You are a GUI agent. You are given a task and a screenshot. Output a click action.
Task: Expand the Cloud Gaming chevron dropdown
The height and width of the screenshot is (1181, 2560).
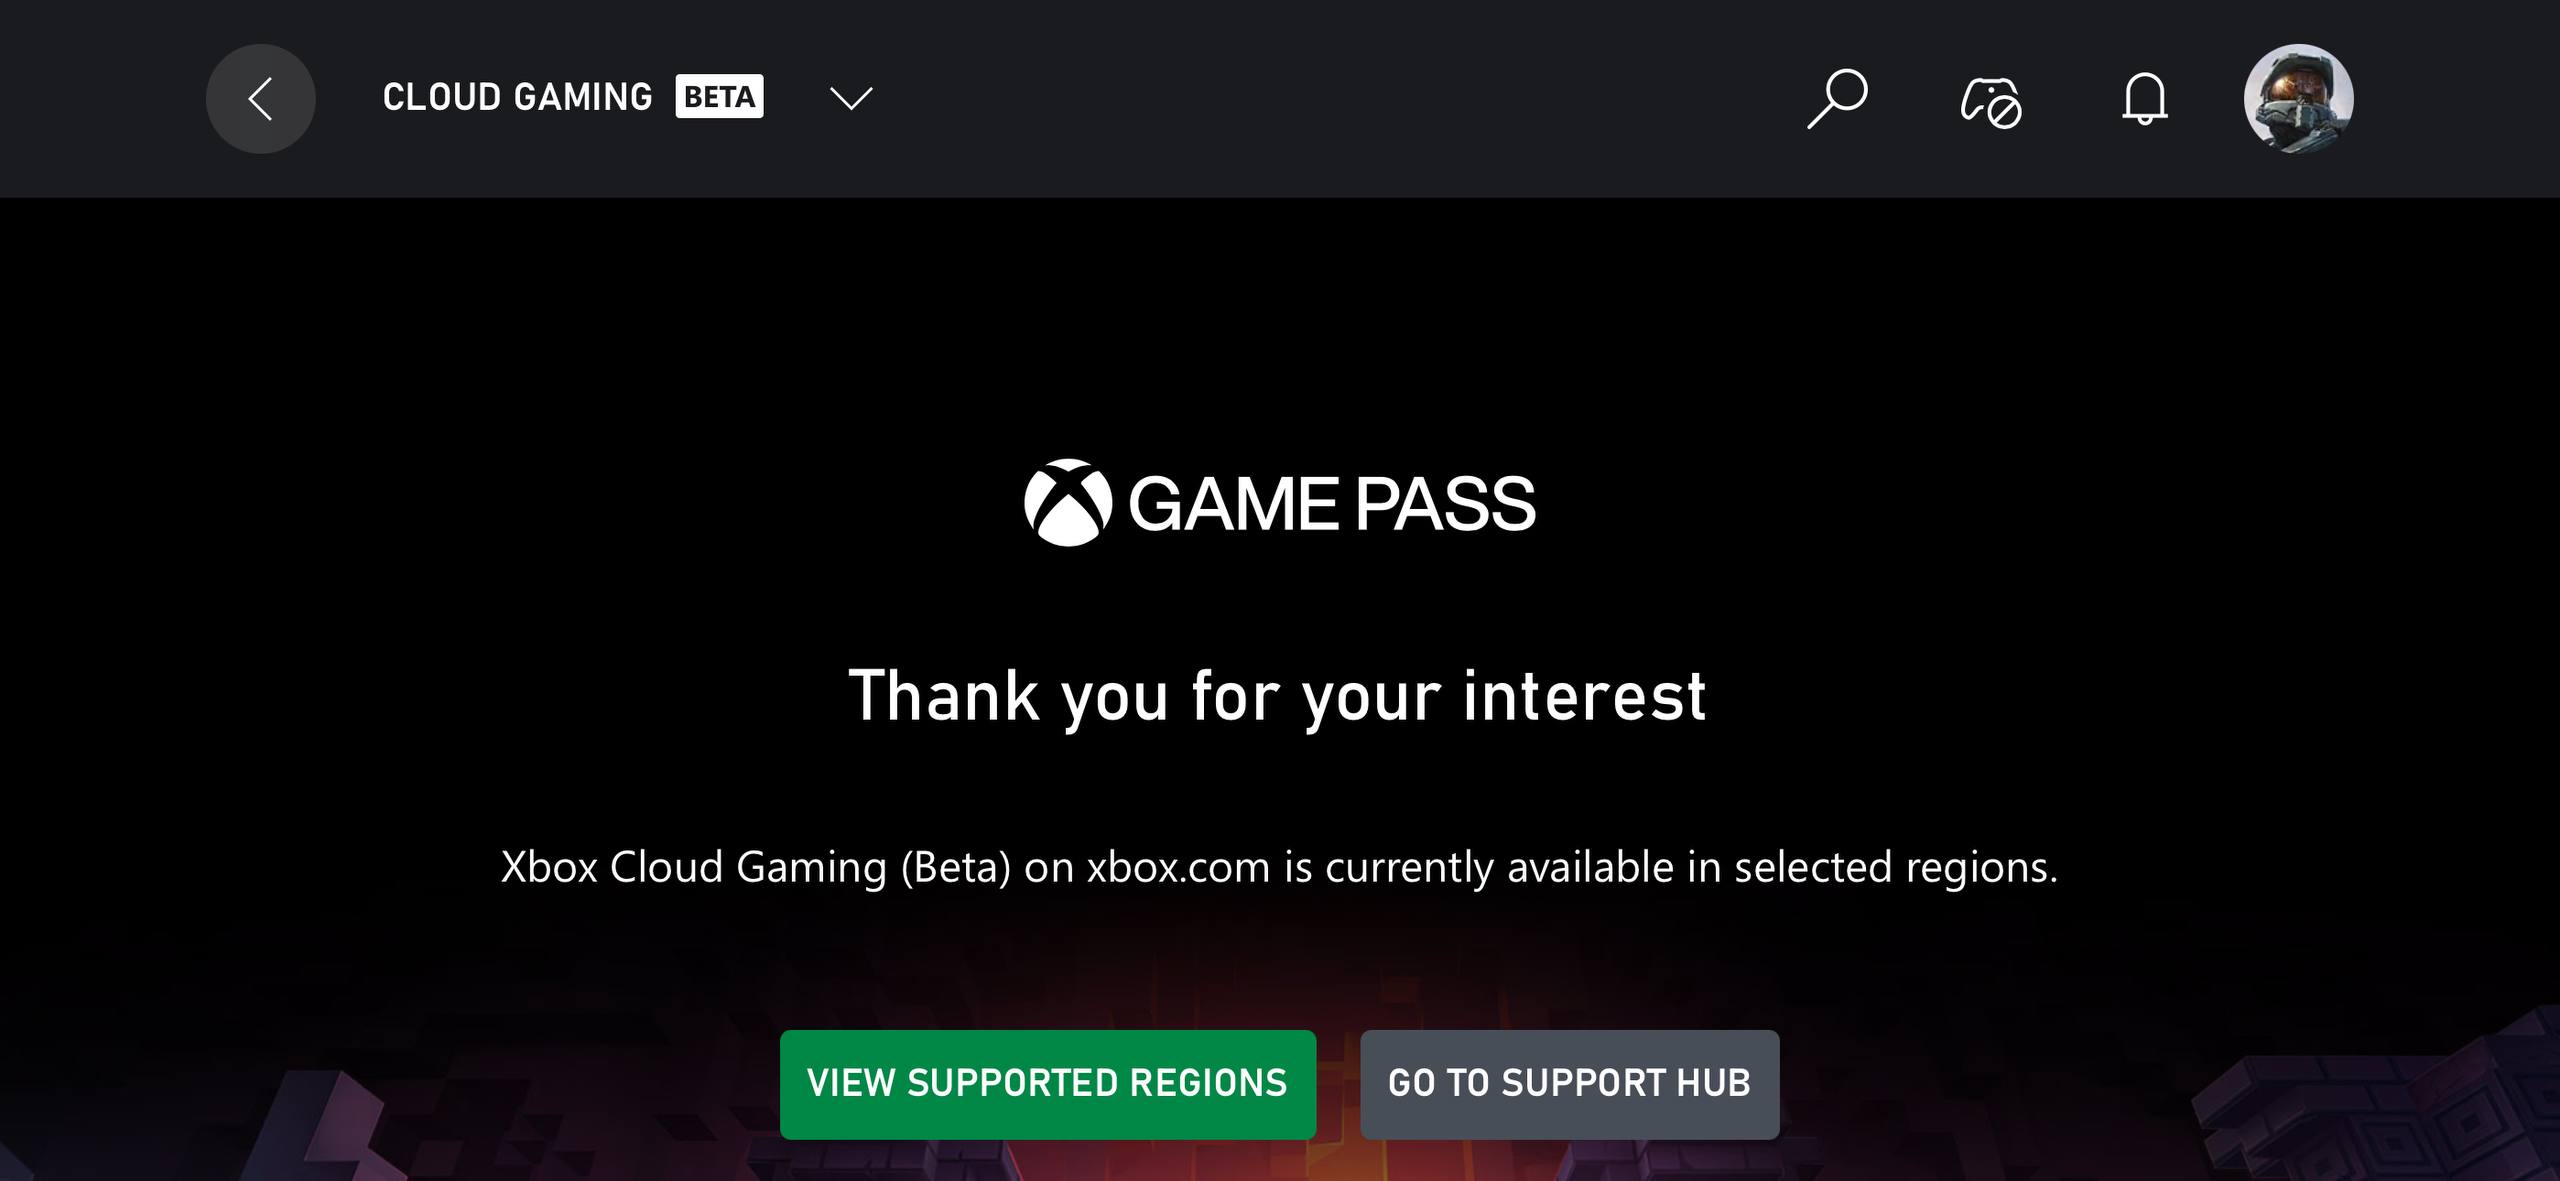tap(851, 98)
